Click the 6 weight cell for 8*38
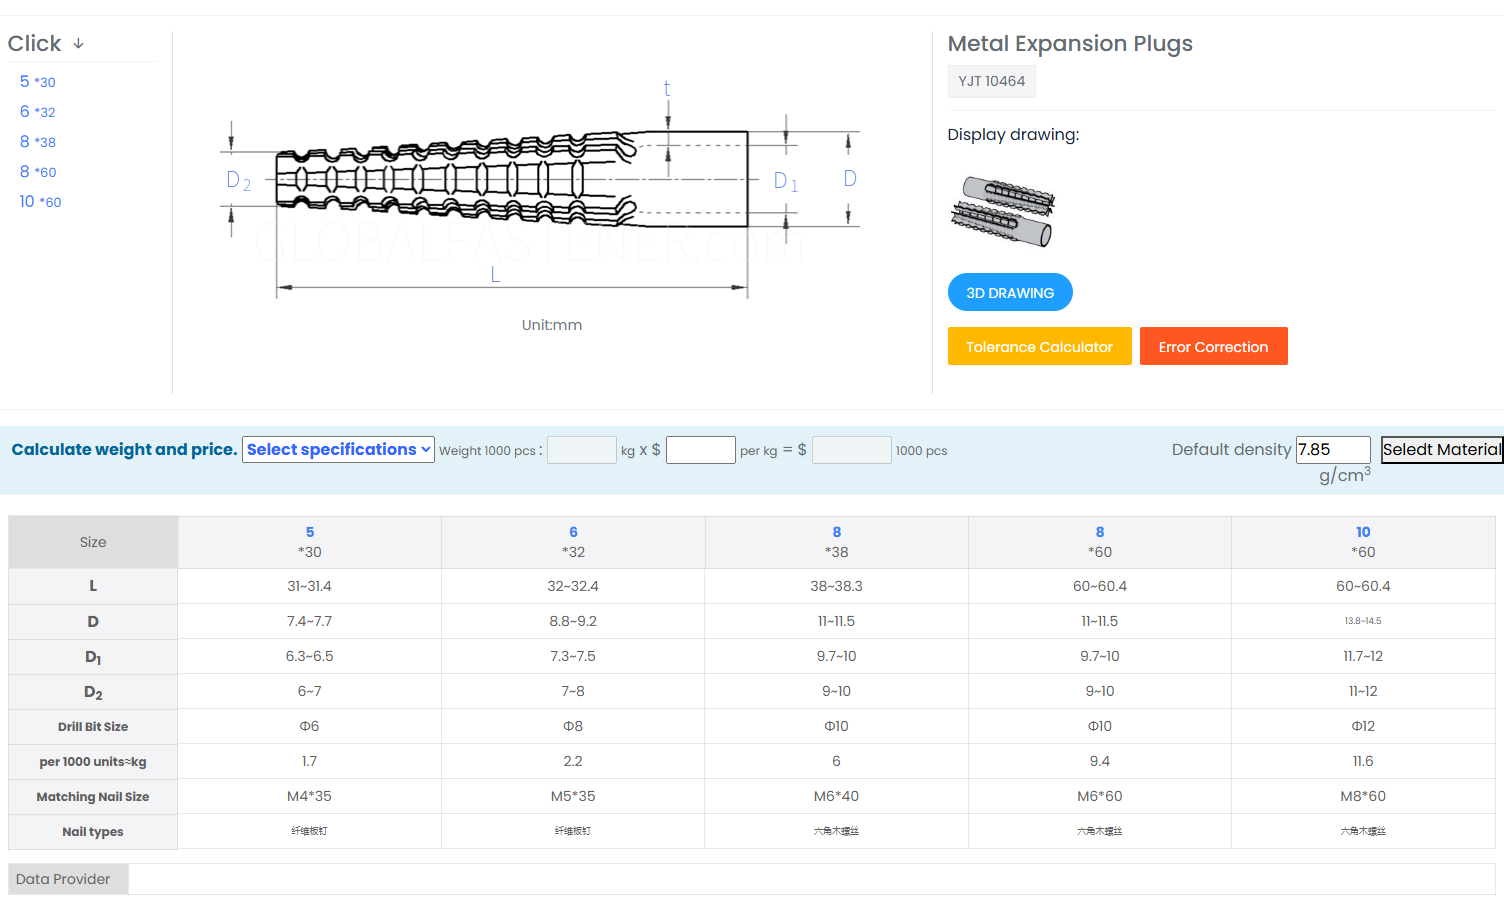Image resolution: width=1504 pixels, height=906 pixels. (837, 761)
